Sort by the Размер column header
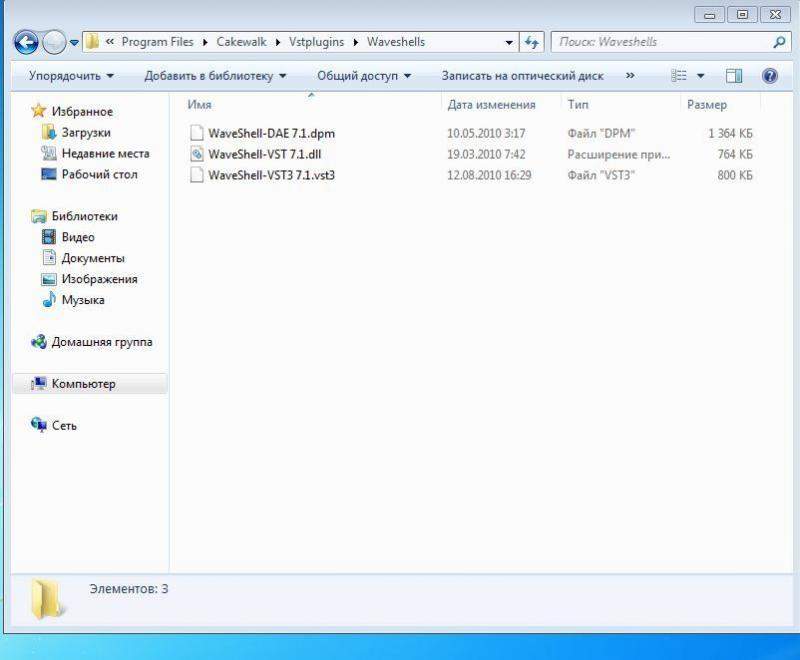800x660 pixels. [707, 105]
